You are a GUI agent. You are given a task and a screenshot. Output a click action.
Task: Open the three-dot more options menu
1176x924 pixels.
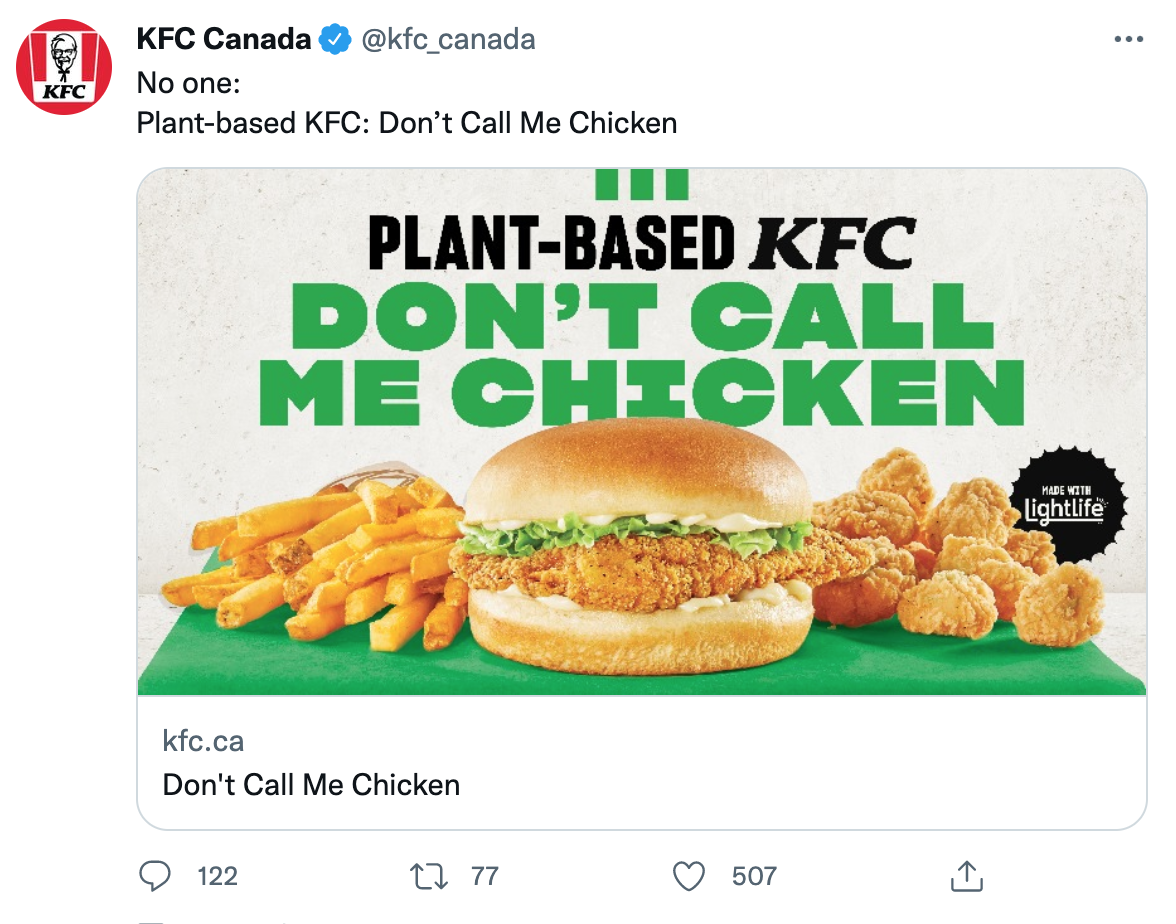click(x=1127, y=40)
